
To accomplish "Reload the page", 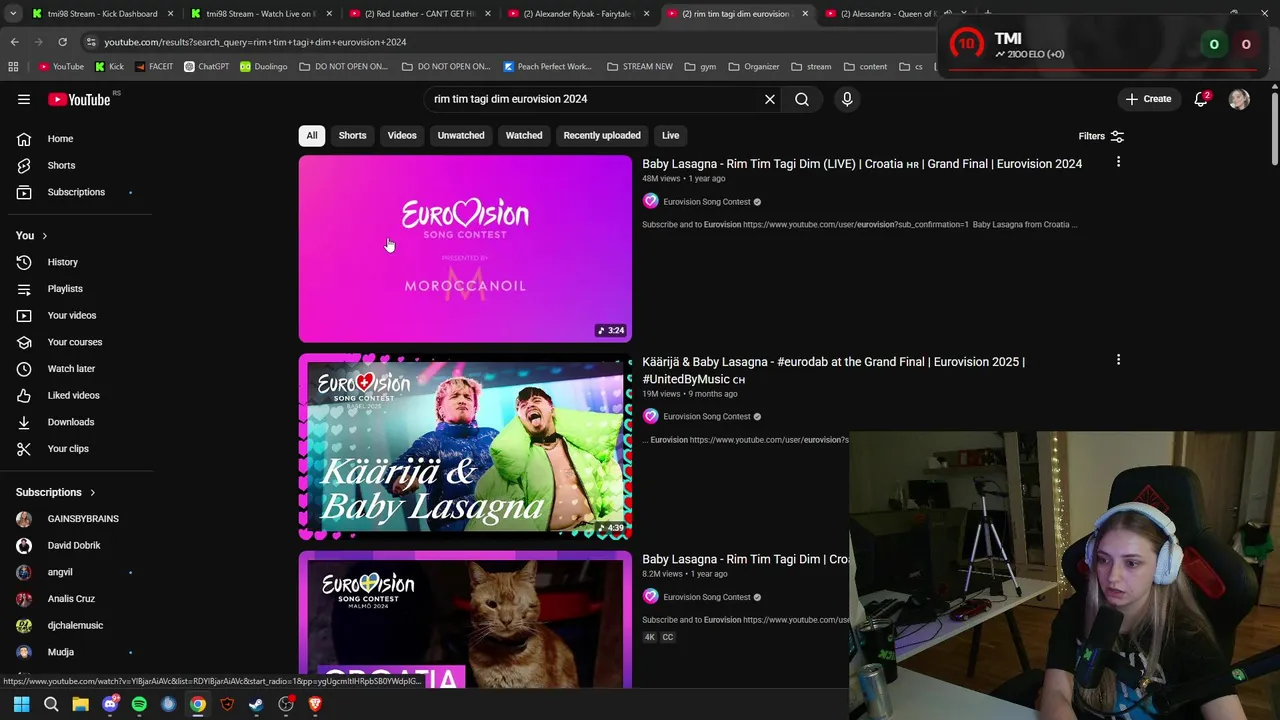I will [62, 42].
